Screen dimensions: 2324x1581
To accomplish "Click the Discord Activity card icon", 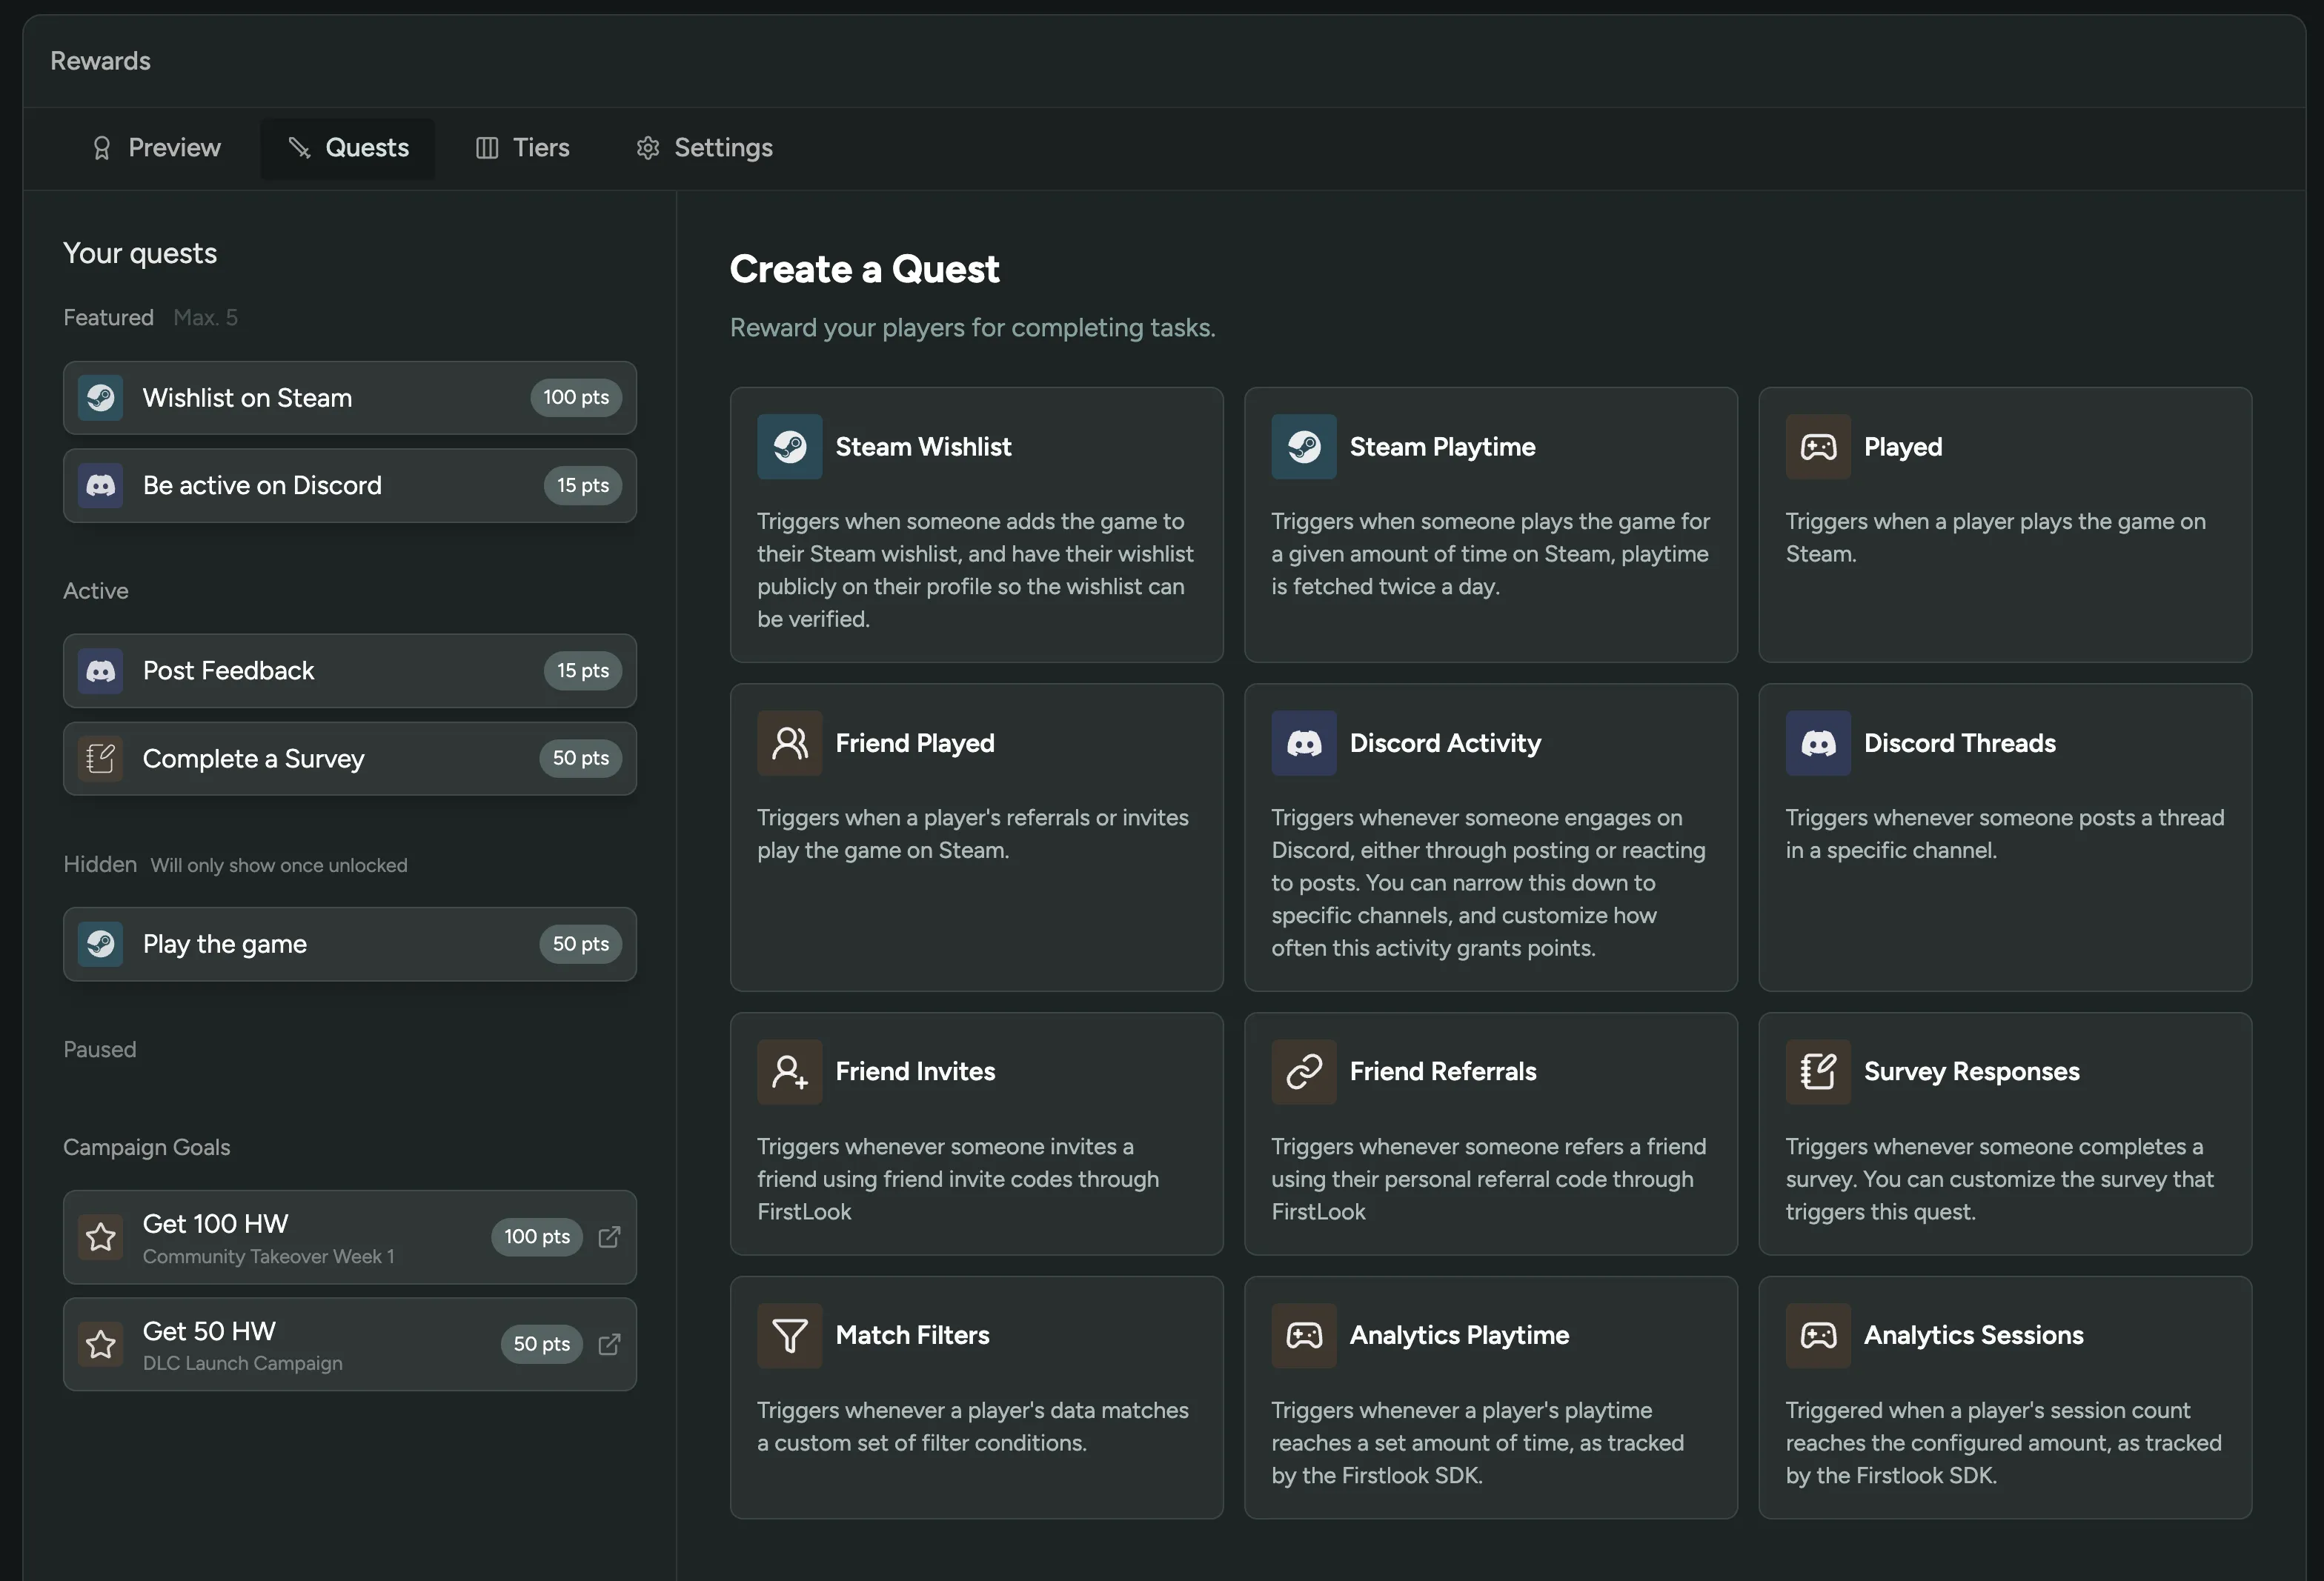I will [1304, 743].
